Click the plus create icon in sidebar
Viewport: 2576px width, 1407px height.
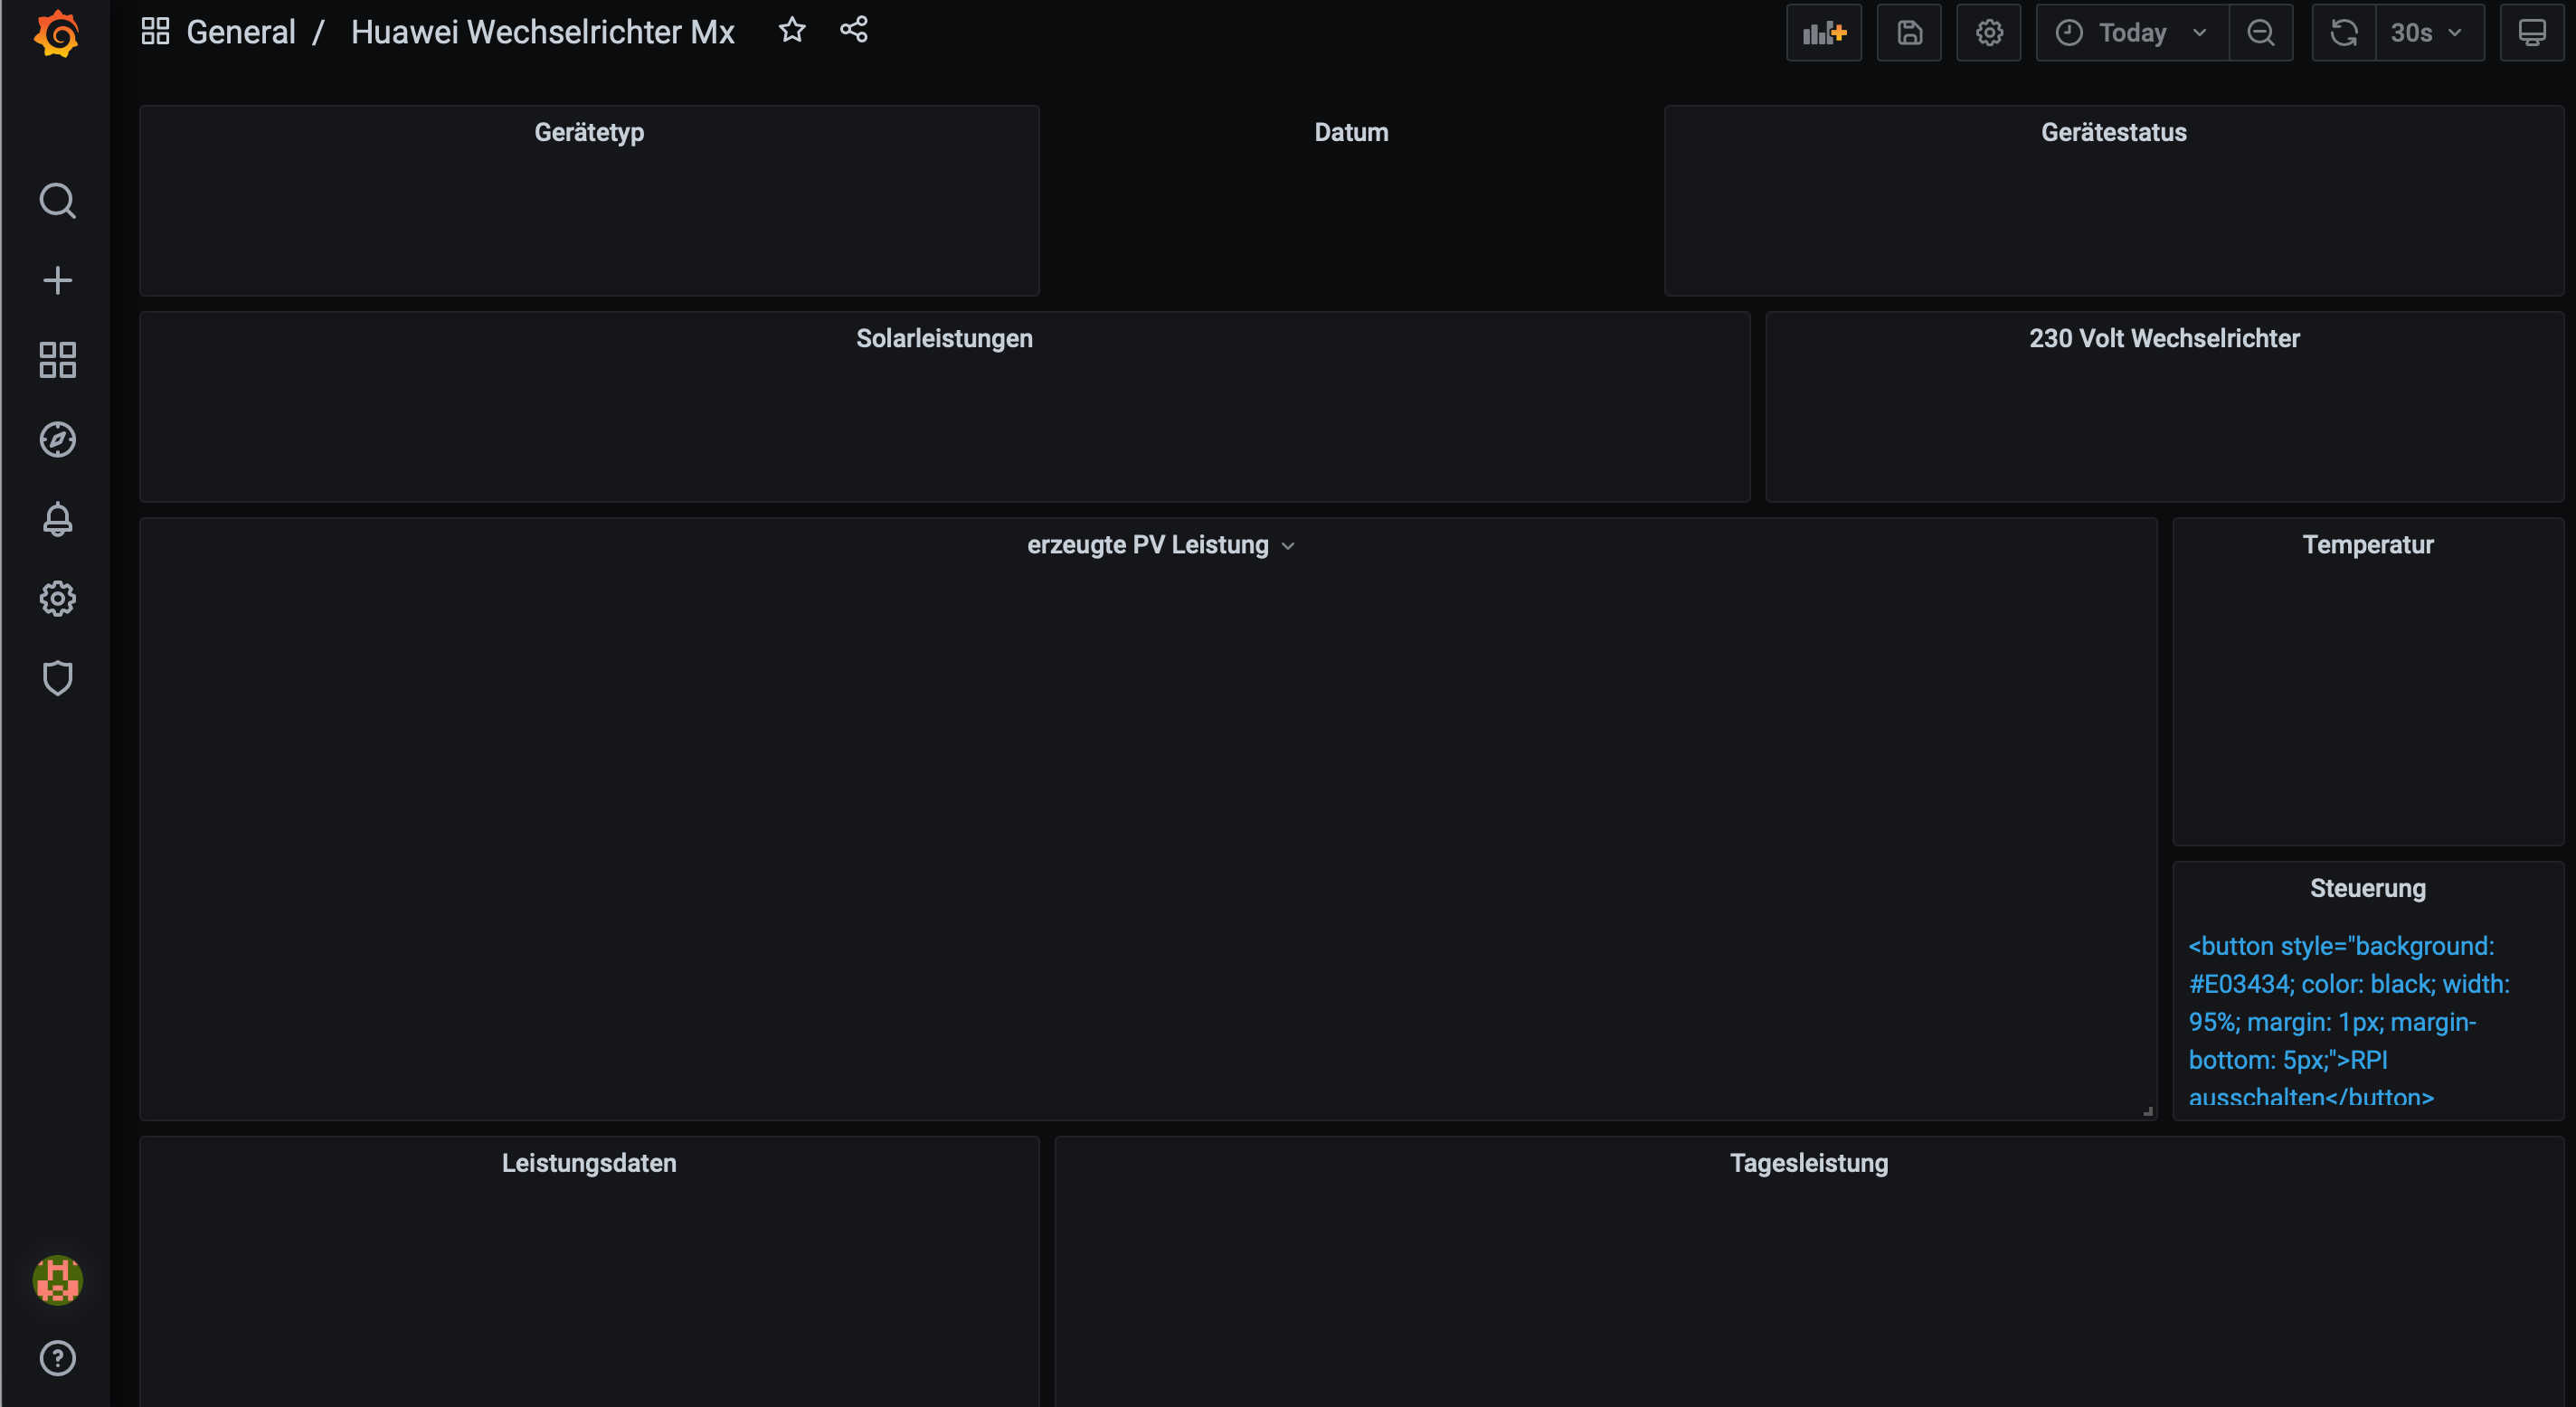pos(57,280)
